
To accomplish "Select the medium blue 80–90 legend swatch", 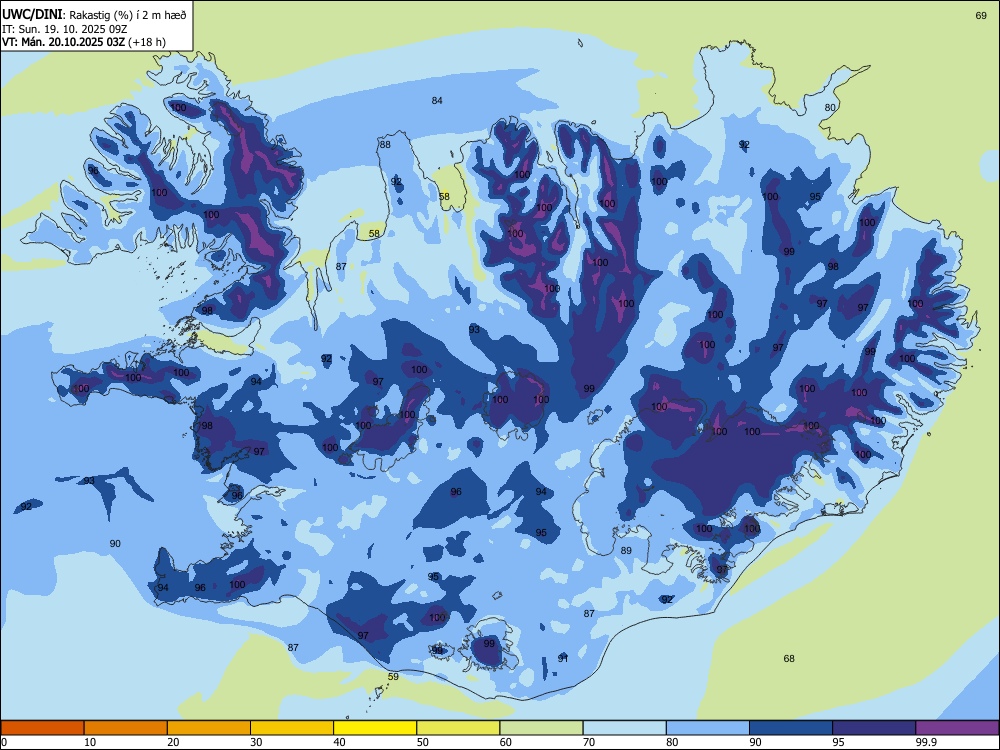I will 708,728.
